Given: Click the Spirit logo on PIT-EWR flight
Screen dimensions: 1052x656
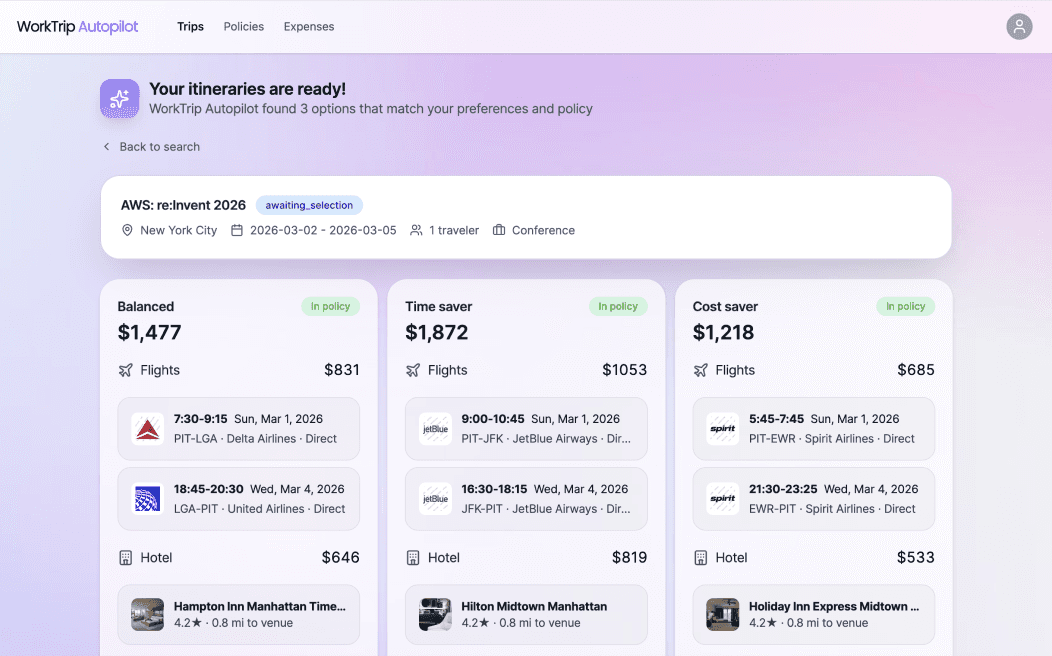Looking at the screenshot, I should click(723, 429).
